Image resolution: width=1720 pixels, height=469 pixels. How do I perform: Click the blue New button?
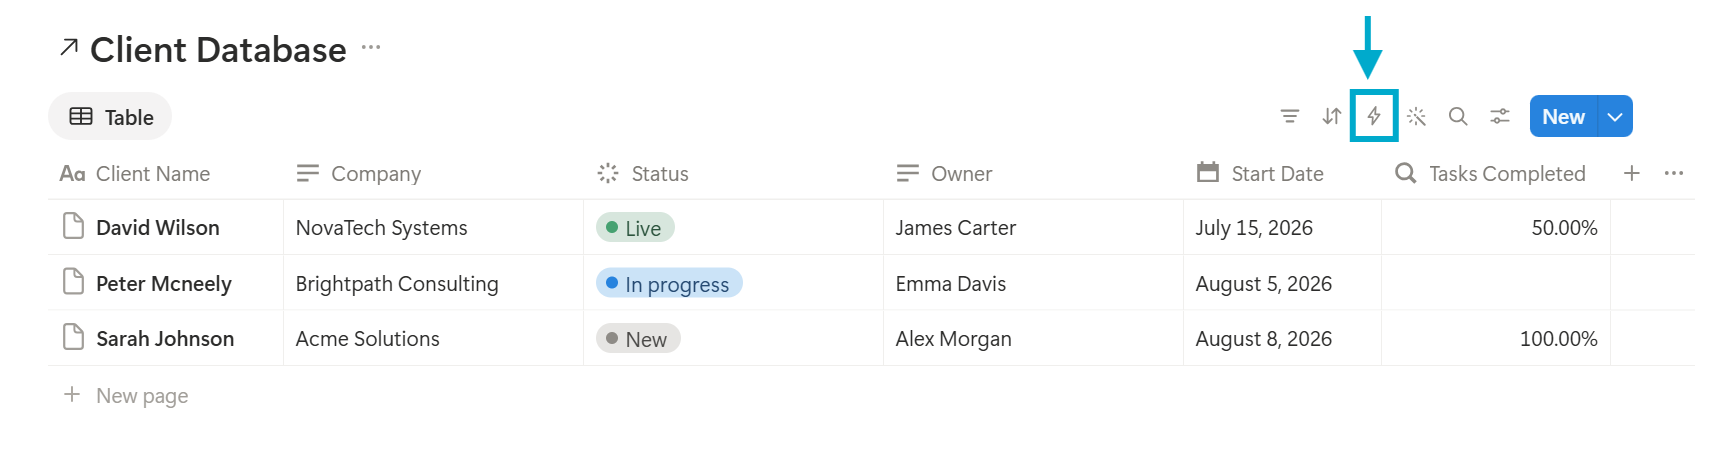(1563, 116)
